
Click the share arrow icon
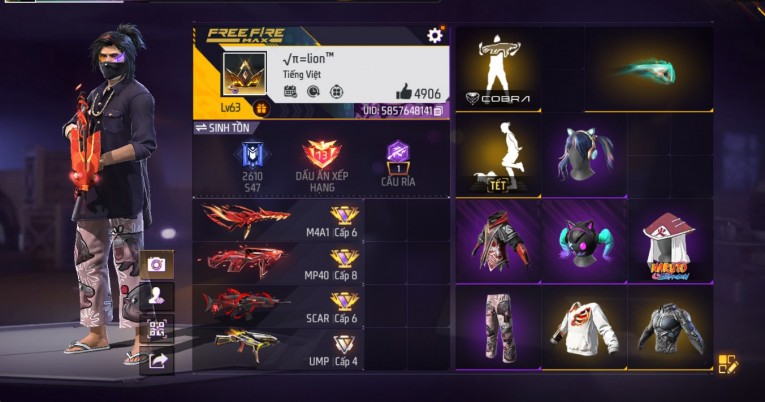point(157,361)
